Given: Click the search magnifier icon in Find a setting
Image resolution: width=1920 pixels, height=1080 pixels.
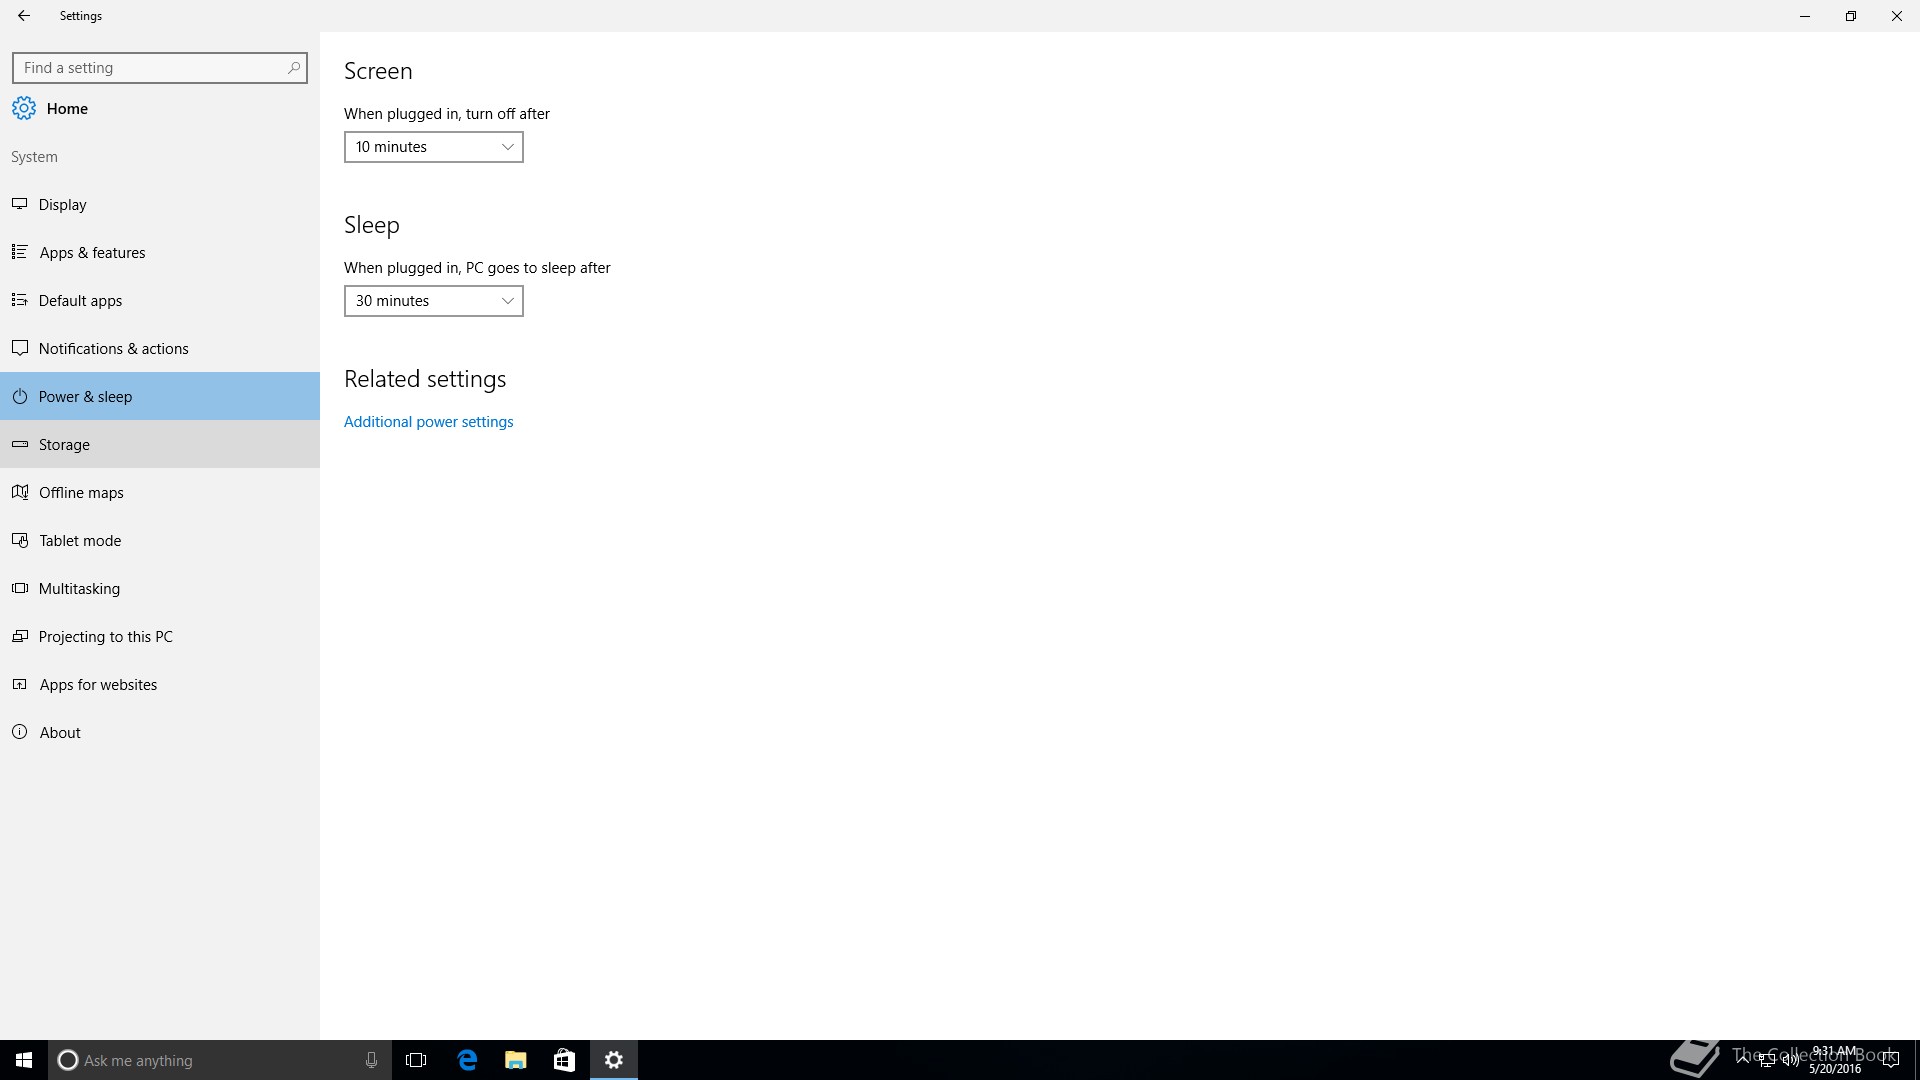Looking at the screenshot, I should click(293, 68).
